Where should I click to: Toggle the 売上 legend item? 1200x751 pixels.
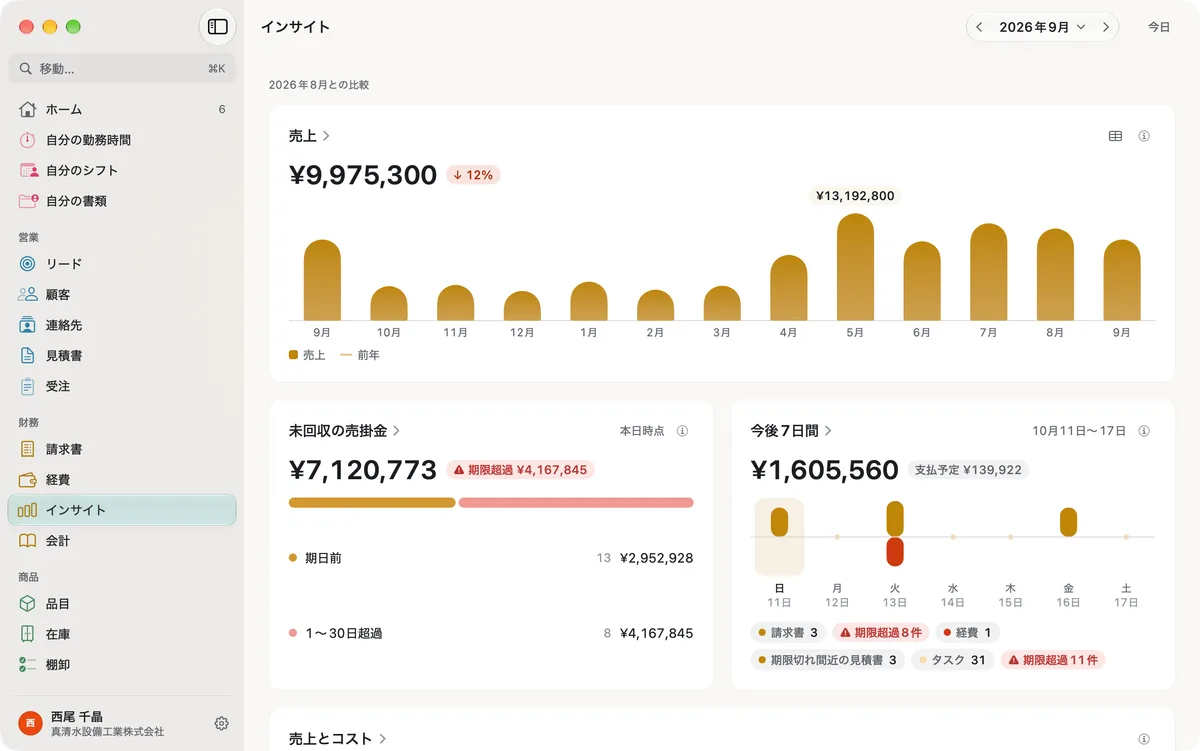coord(307,355)
